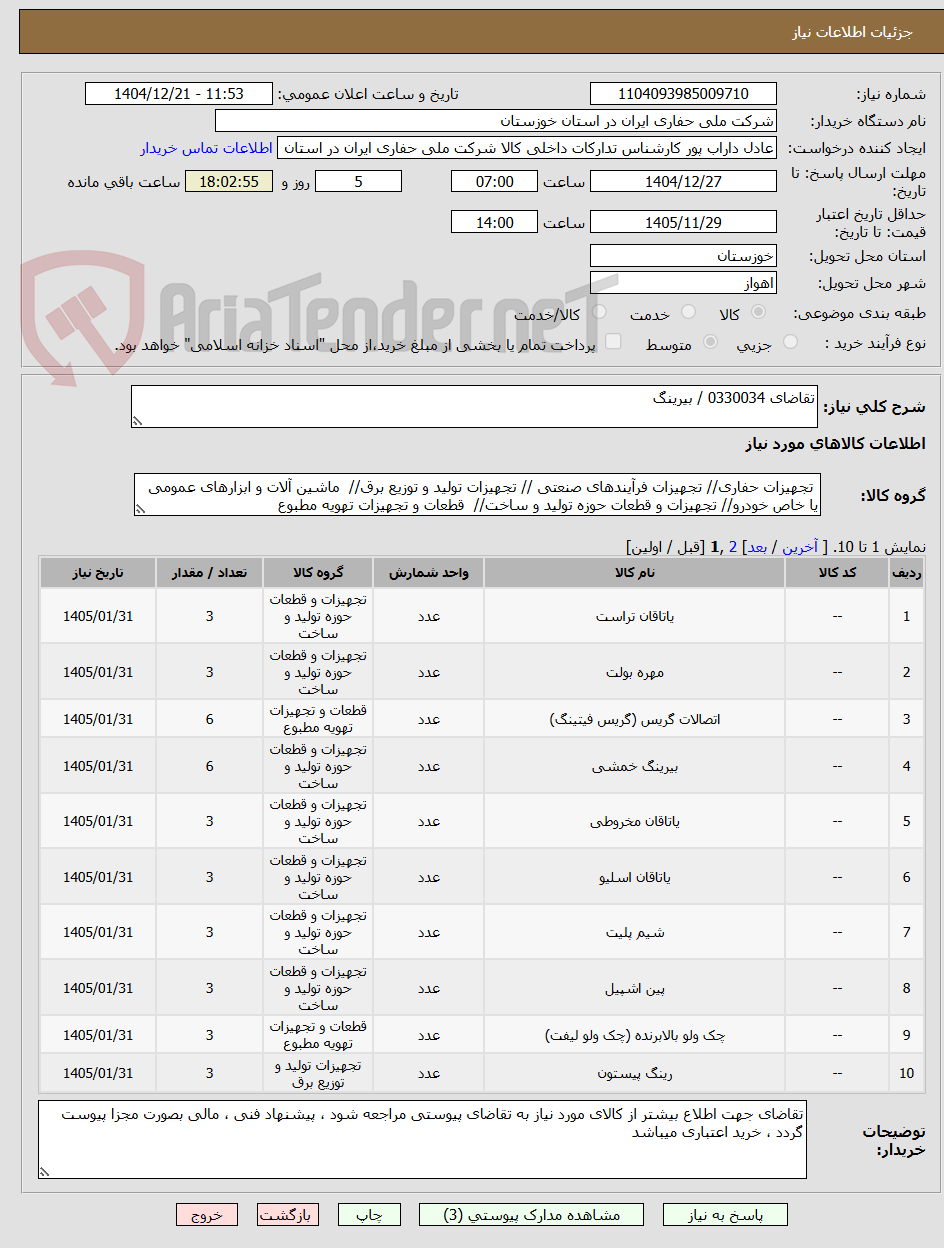Select the کالا/خدمت radio button

(598, 313)
